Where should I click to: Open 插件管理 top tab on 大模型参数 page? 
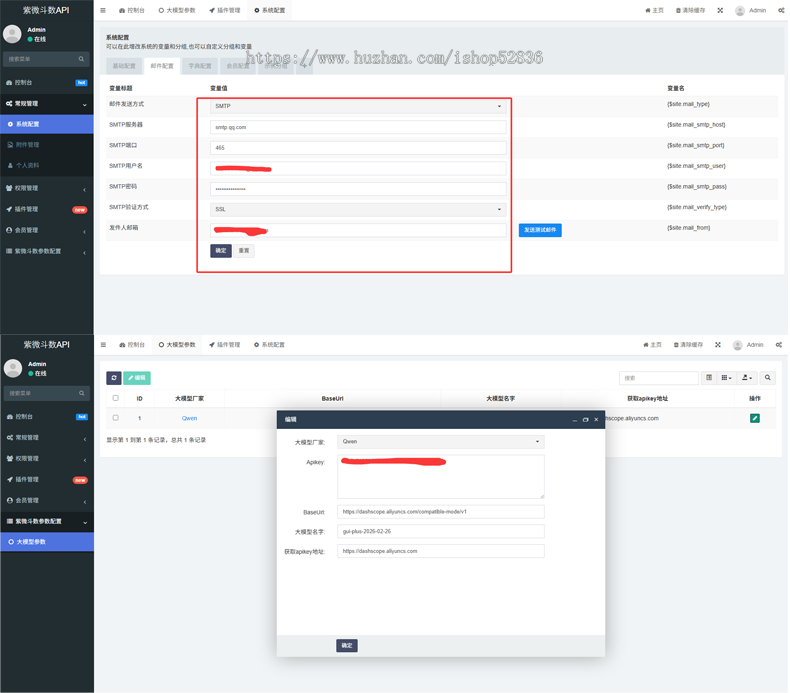coord(225,345)
